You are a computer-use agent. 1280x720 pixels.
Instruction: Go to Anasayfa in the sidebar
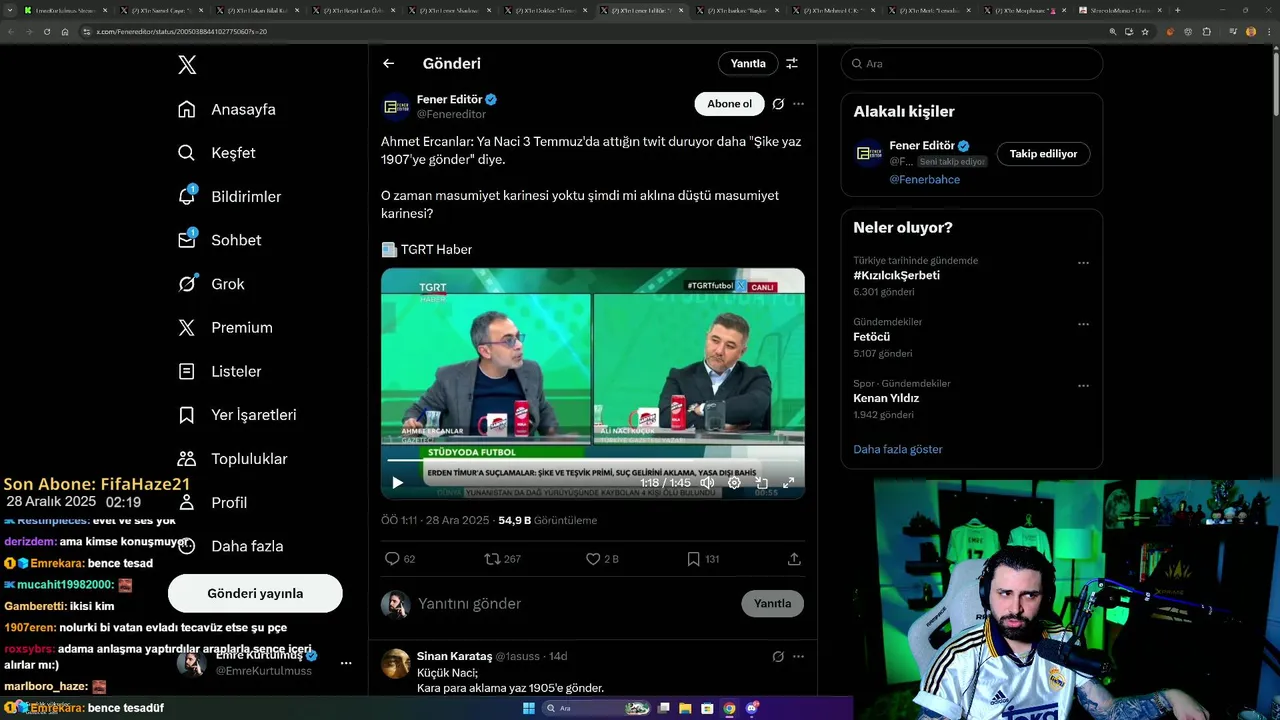[x=227, y=109]
